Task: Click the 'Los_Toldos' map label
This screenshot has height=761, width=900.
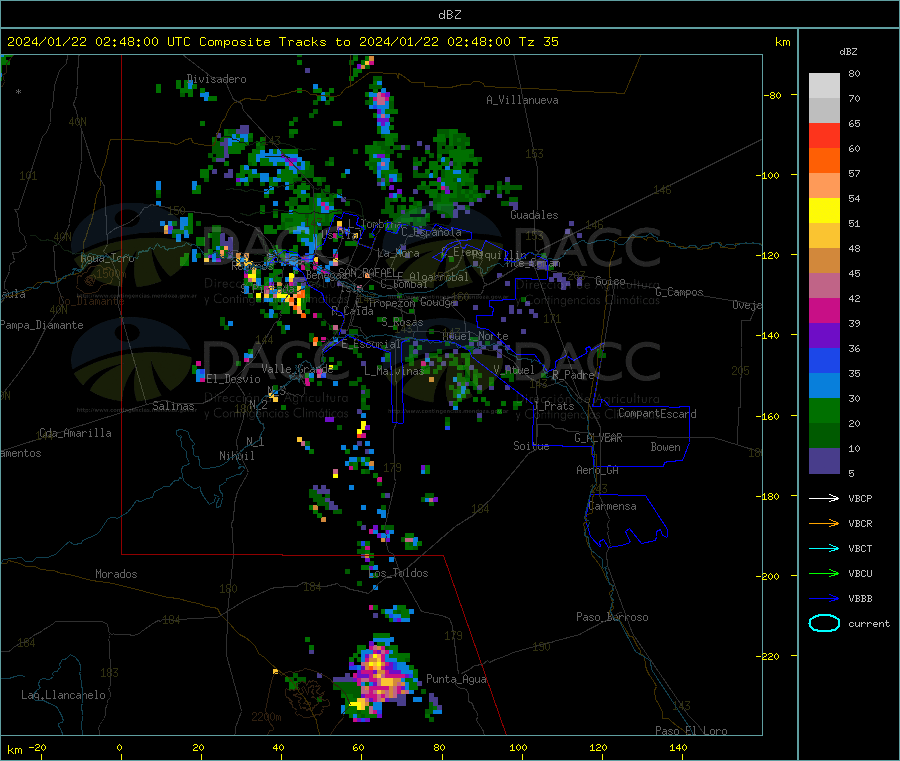Action: tap(398, 573)
